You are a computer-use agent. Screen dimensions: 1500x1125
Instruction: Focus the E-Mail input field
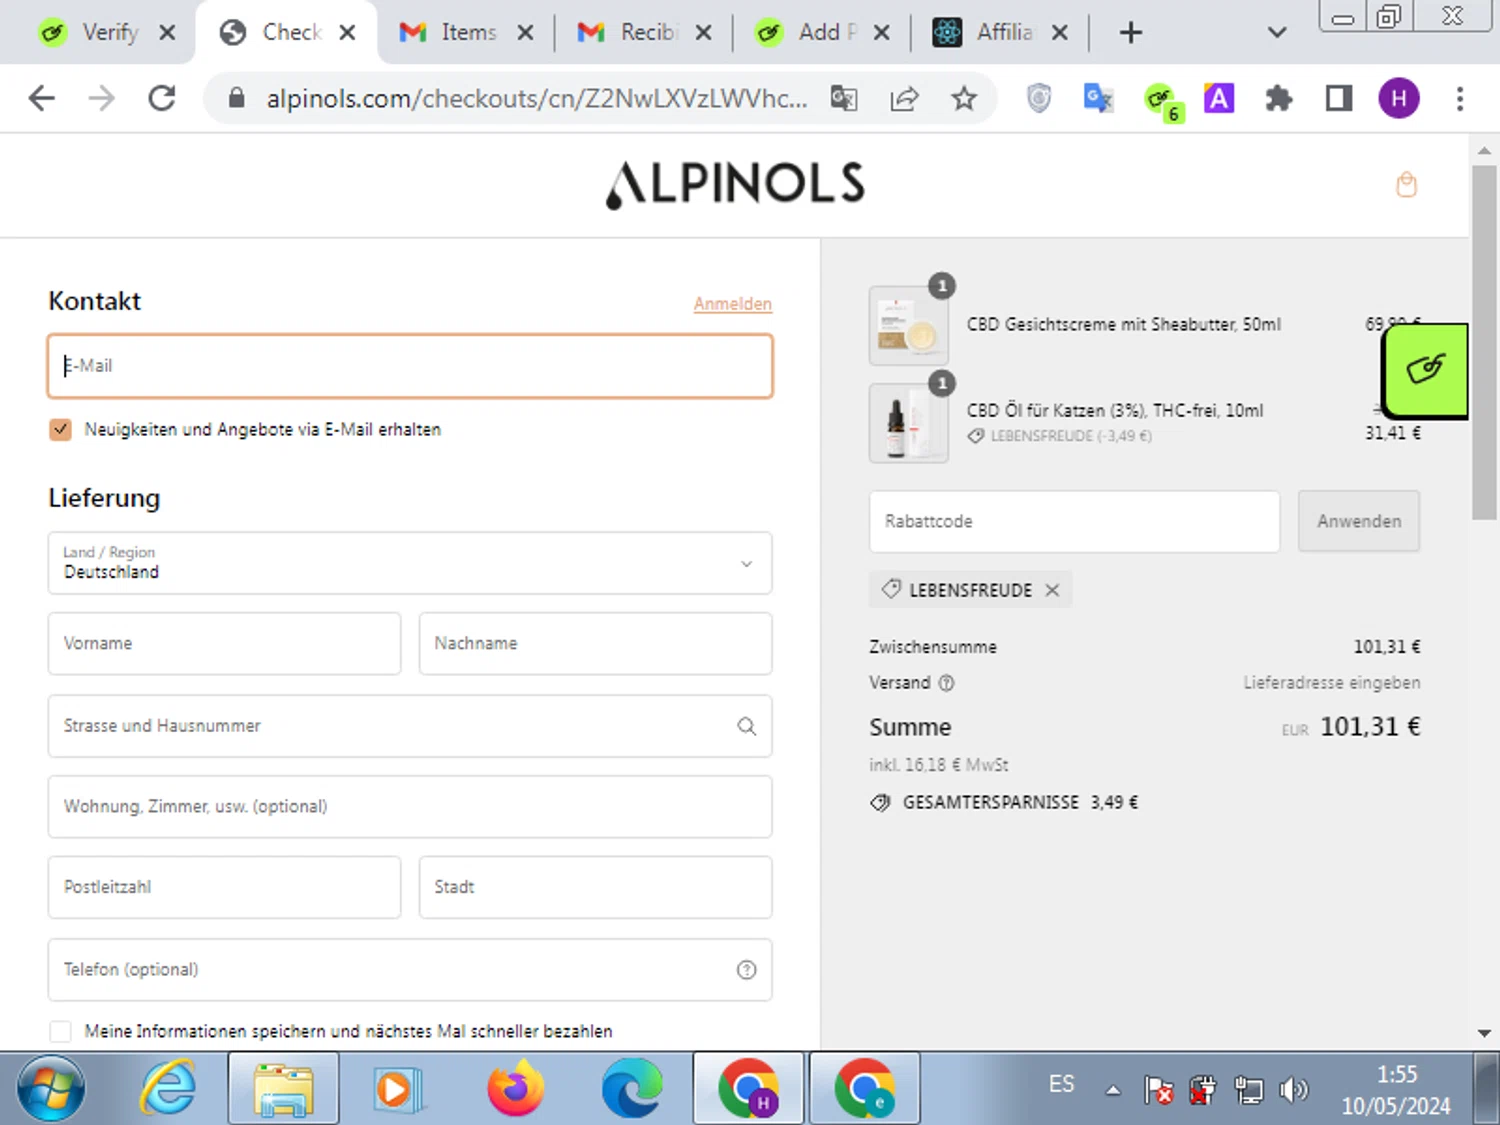click(410, 366)
